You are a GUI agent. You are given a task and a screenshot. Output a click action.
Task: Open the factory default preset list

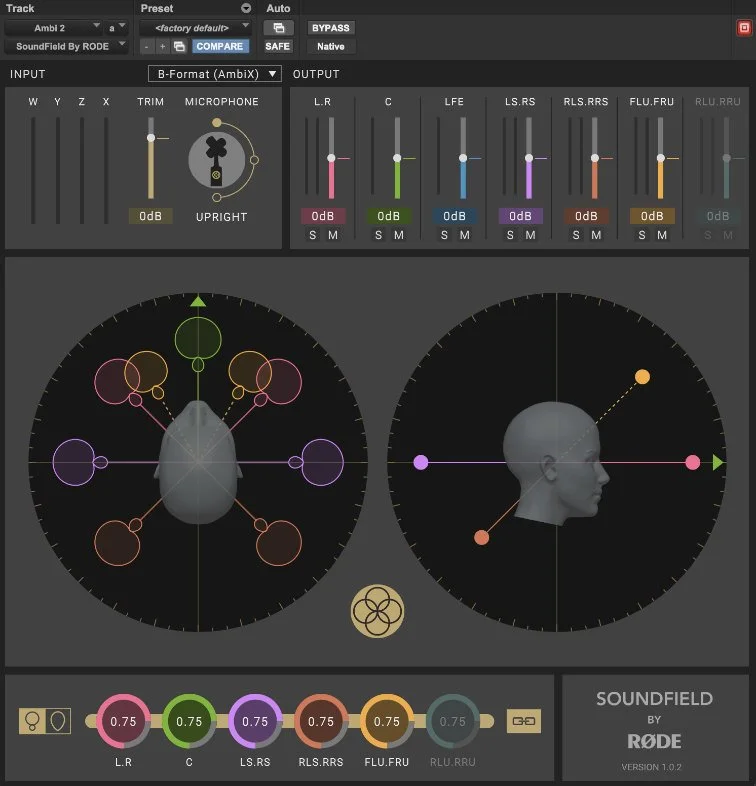tap(195, 28)
